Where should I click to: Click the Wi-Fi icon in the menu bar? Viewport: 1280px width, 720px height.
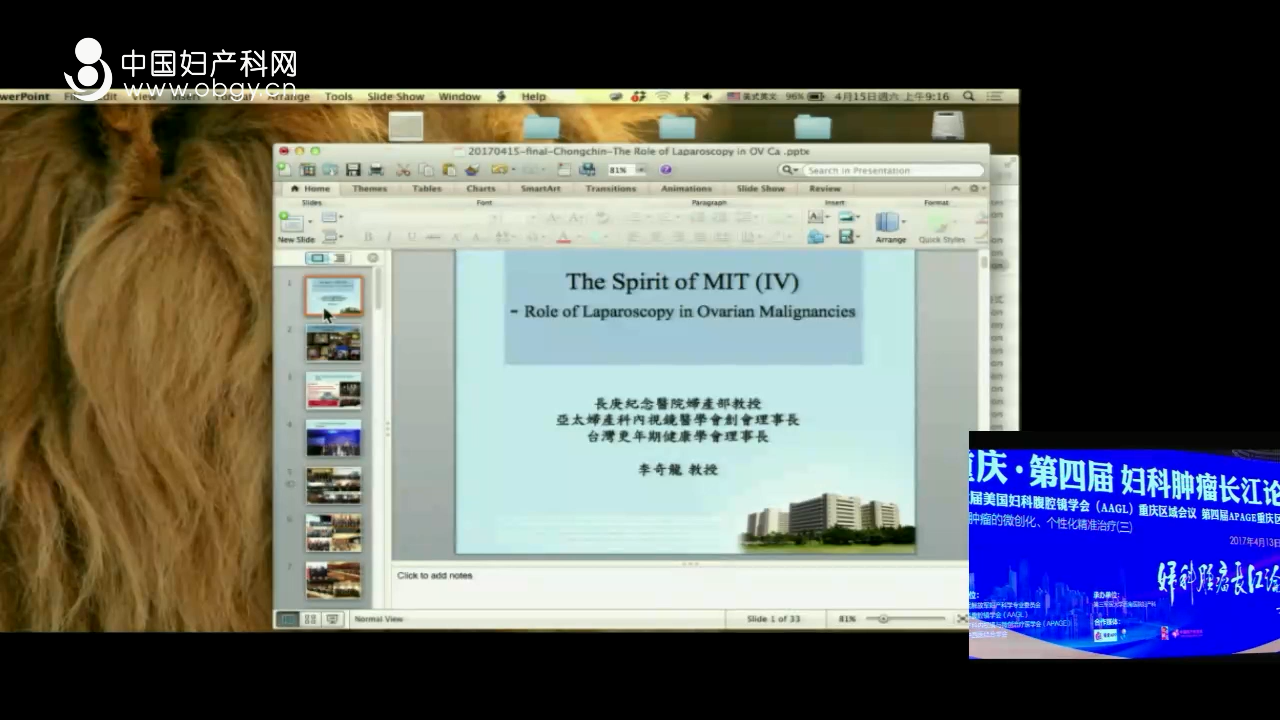(662, 97)
